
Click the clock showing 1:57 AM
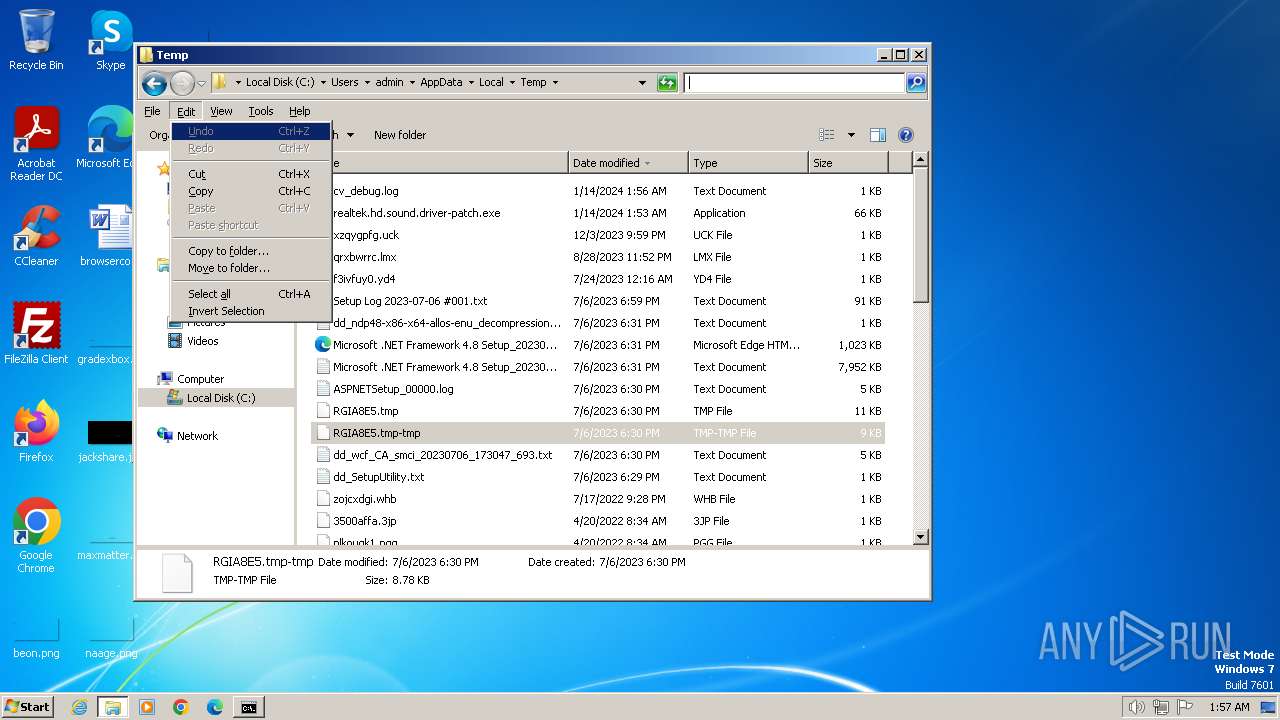click(1228, 707)
